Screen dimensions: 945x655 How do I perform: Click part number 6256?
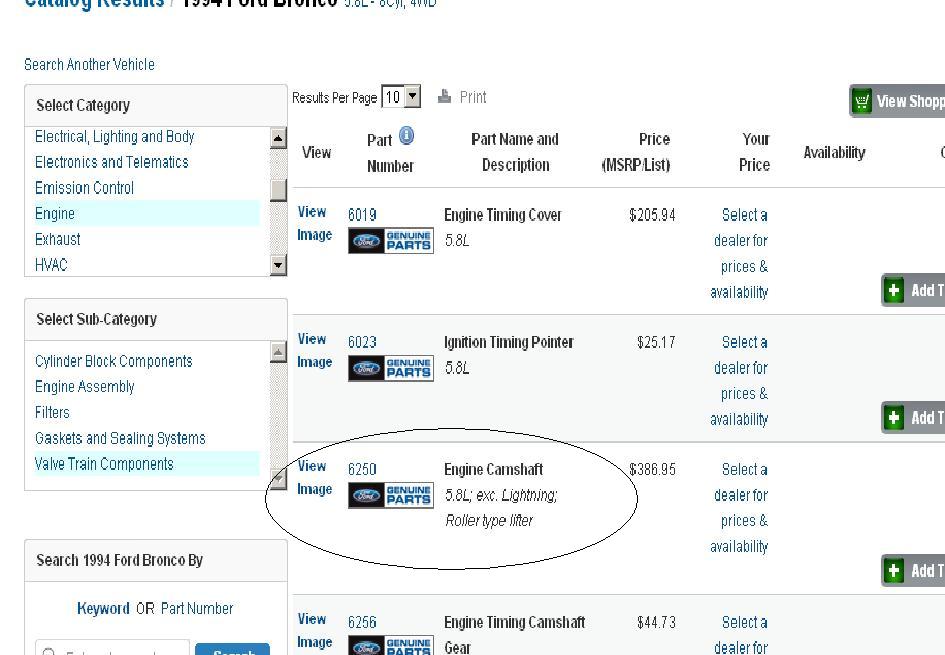[x=362, y=622]
